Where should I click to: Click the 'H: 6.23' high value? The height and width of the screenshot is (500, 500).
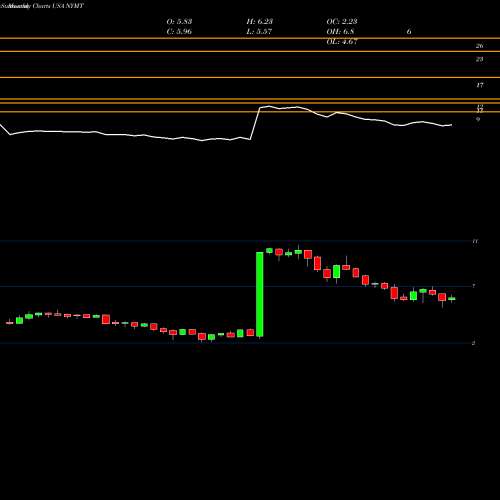(260, 22)
